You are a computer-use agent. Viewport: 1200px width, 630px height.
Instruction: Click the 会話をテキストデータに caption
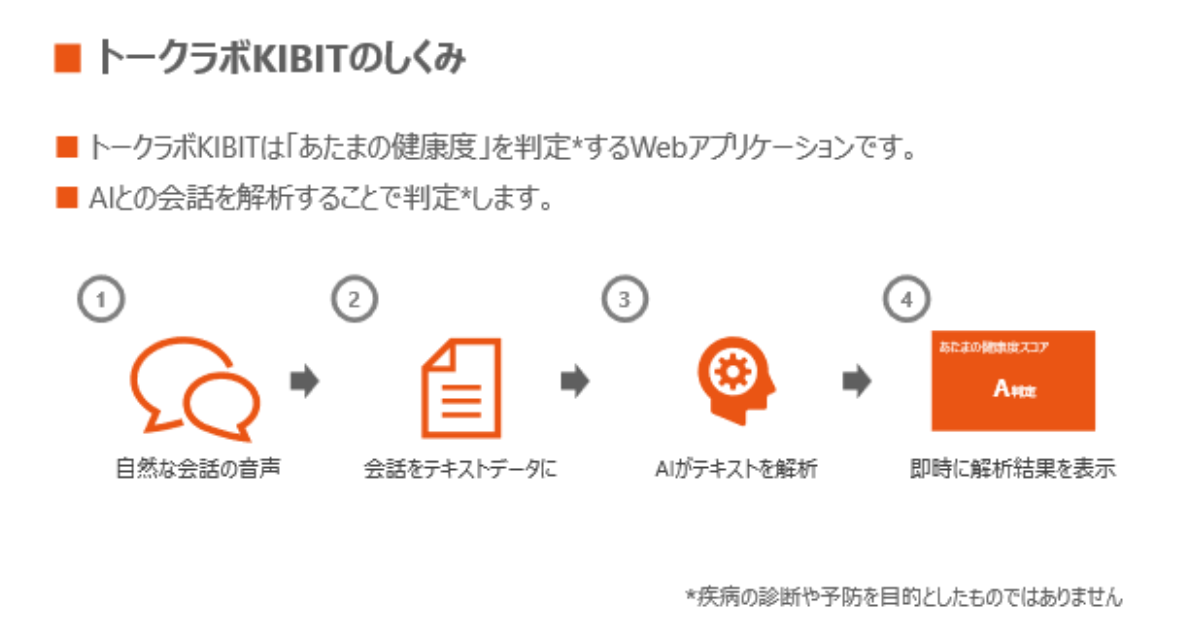(460, 468)
